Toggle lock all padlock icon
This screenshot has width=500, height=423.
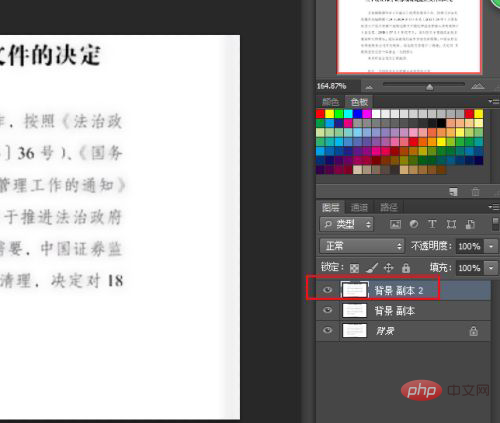(x=406, y=268)
